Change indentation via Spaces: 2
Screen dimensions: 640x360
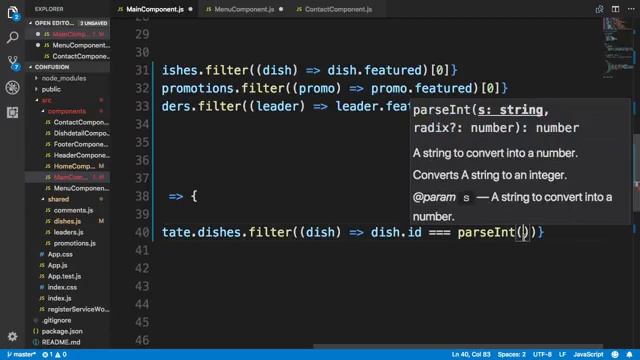click(x=511, y=354)
